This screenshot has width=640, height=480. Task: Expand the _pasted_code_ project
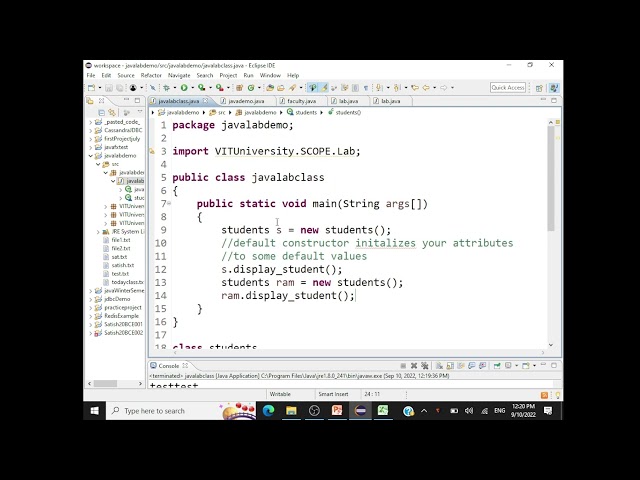point(91,122)
